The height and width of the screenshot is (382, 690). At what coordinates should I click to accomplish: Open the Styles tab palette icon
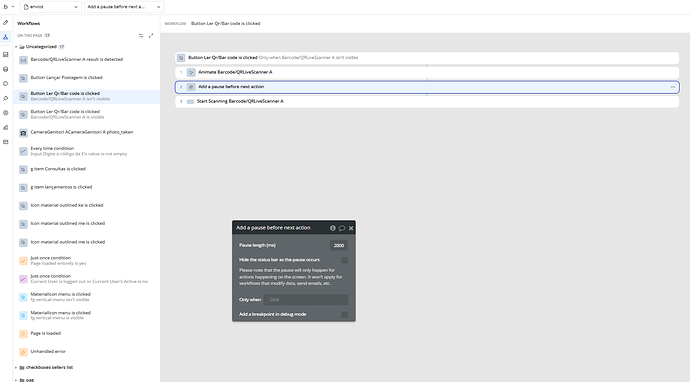pos(6,84)
